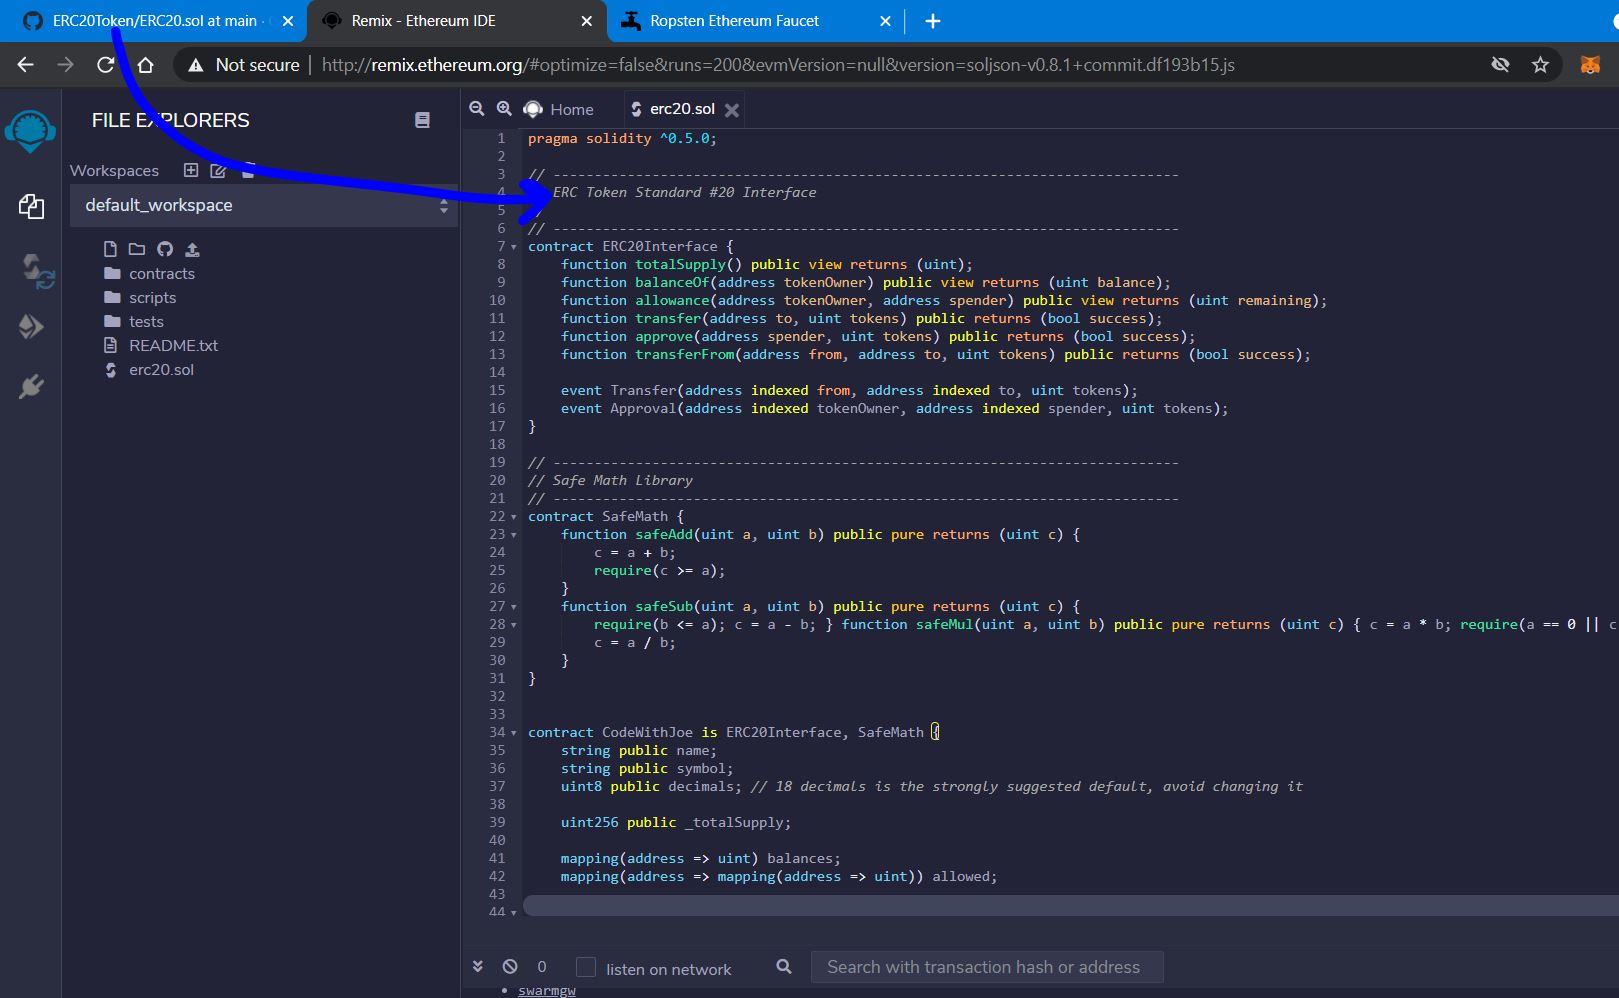1619x998 pixels.
Task: Switch to the Home editor tab
Action: [558, 109]
